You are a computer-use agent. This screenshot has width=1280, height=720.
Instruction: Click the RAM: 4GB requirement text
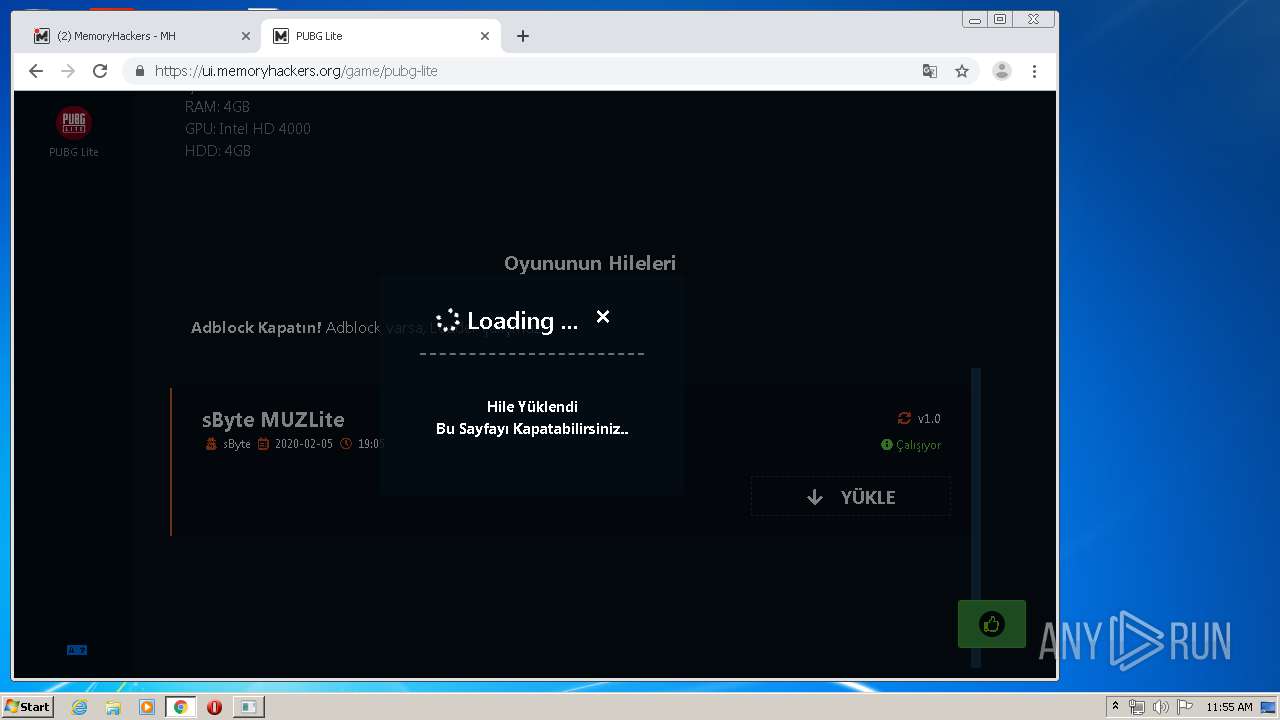[x=218, y=107]
